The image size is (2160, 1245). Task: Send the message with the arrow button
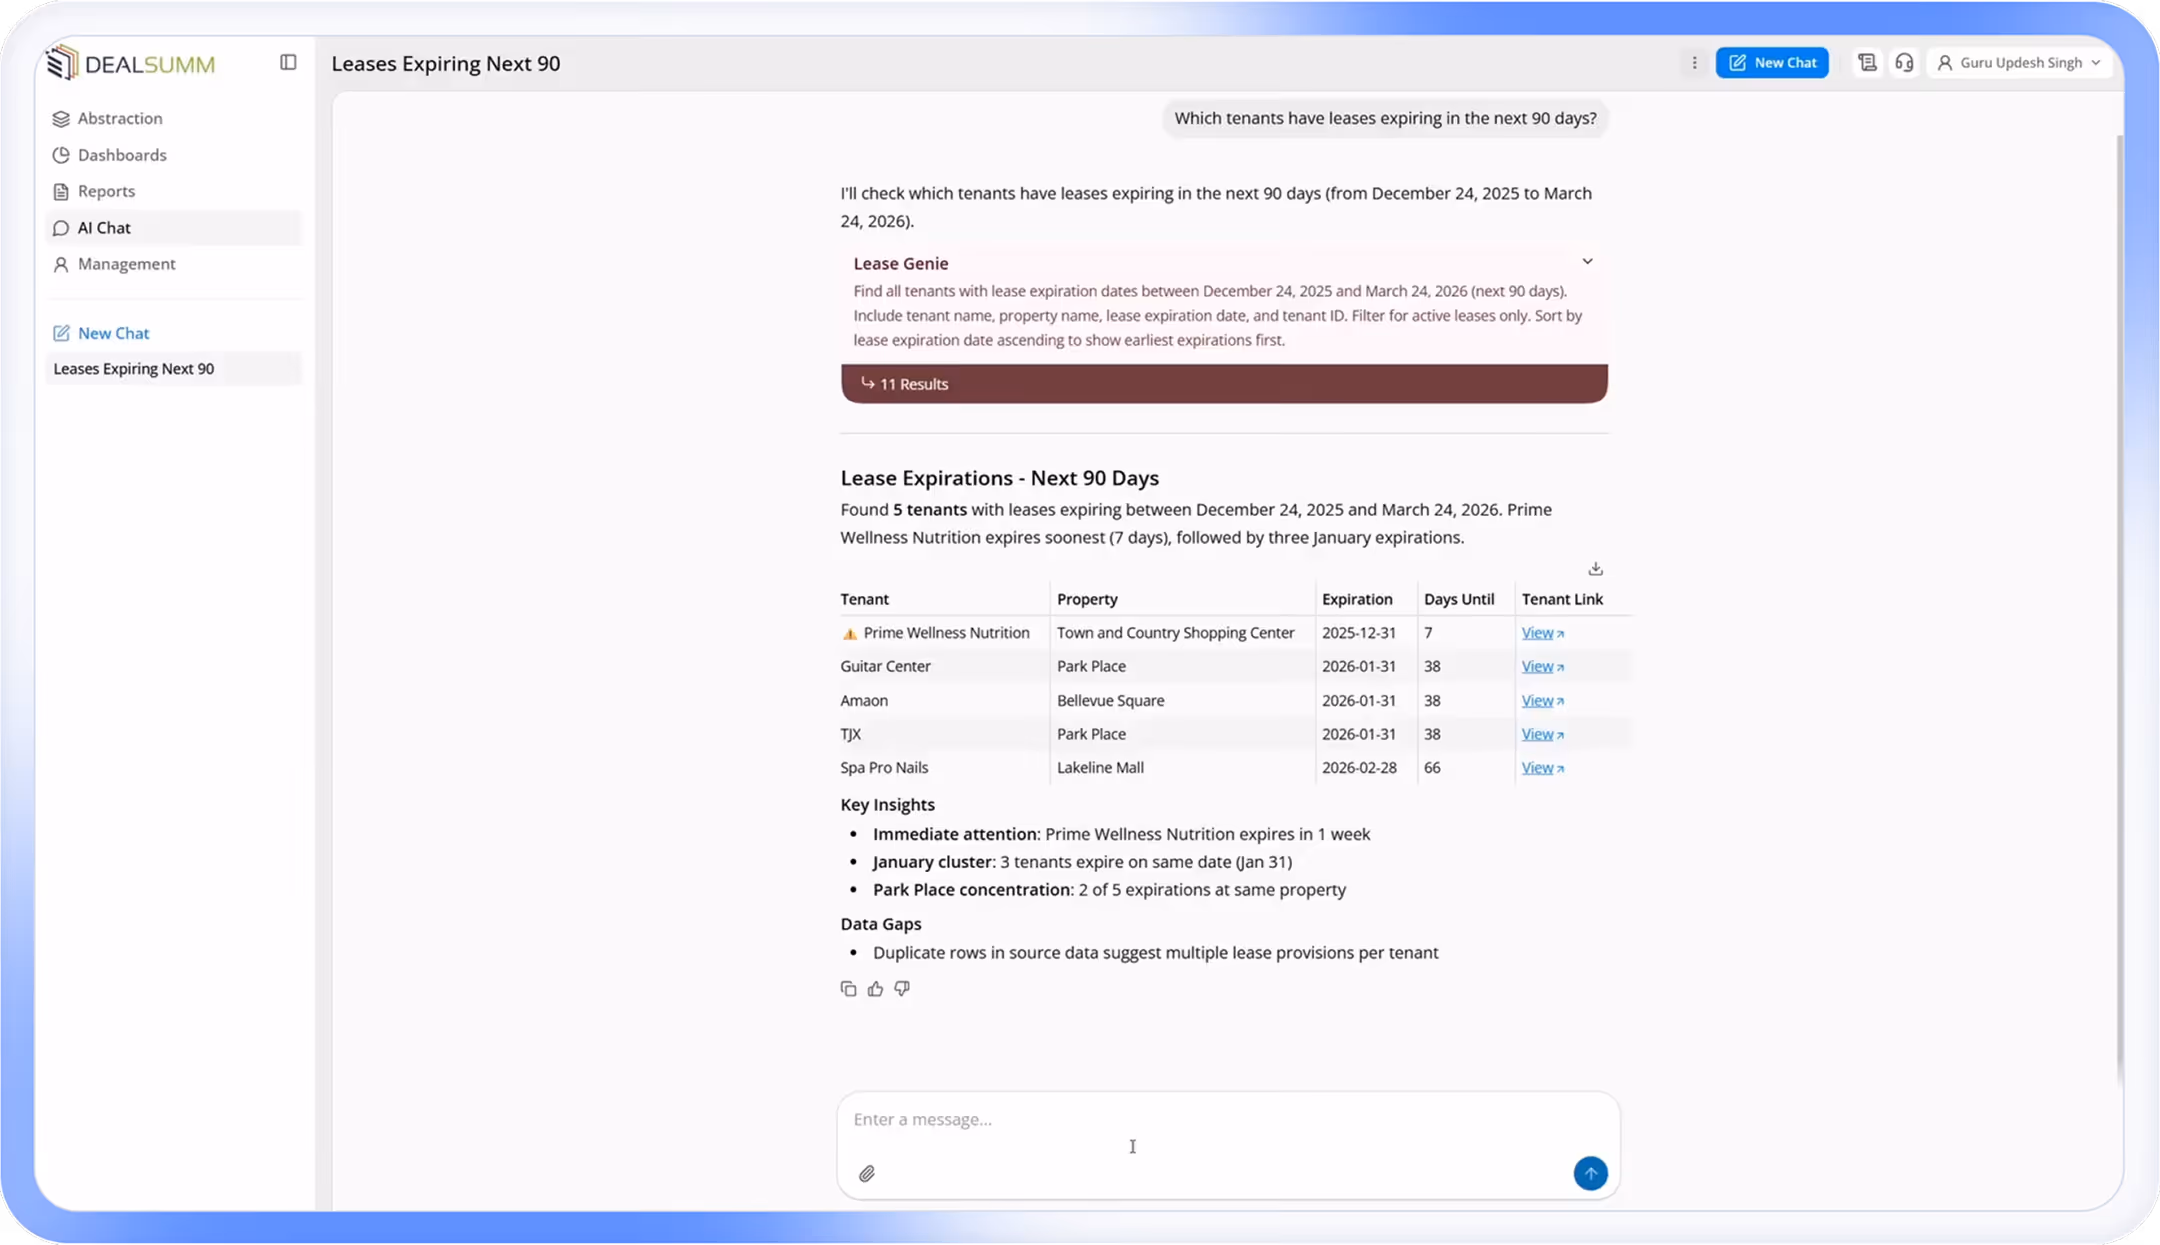click(1590, 1173)
